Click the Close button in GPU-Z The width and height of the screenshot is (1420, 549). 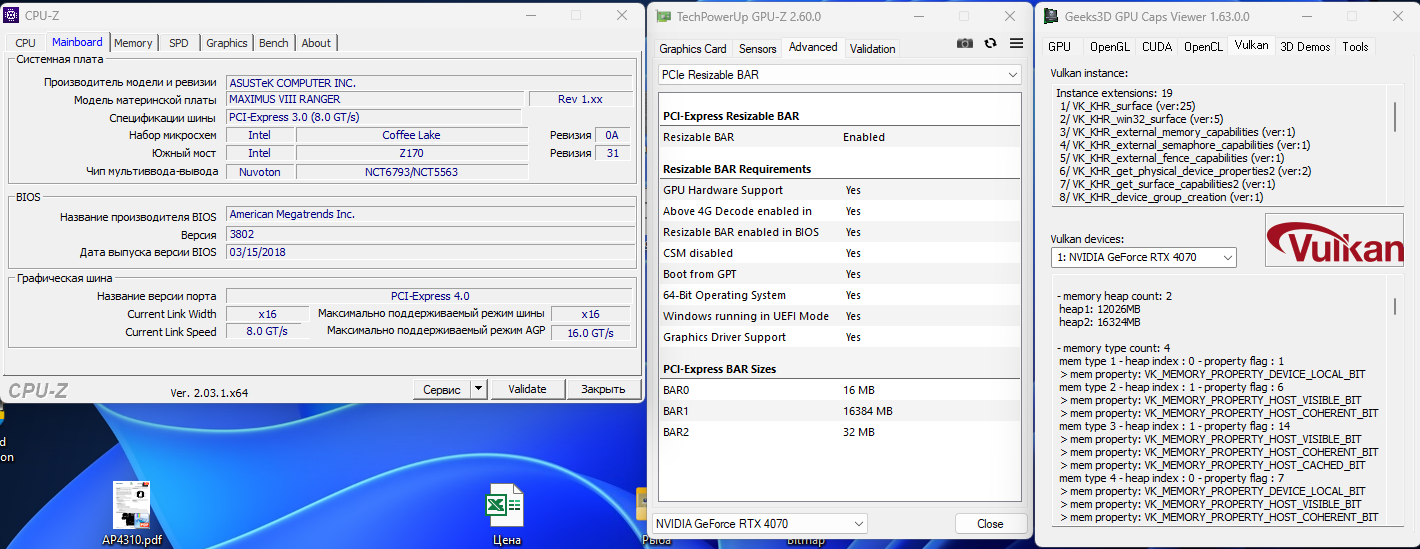990,523
